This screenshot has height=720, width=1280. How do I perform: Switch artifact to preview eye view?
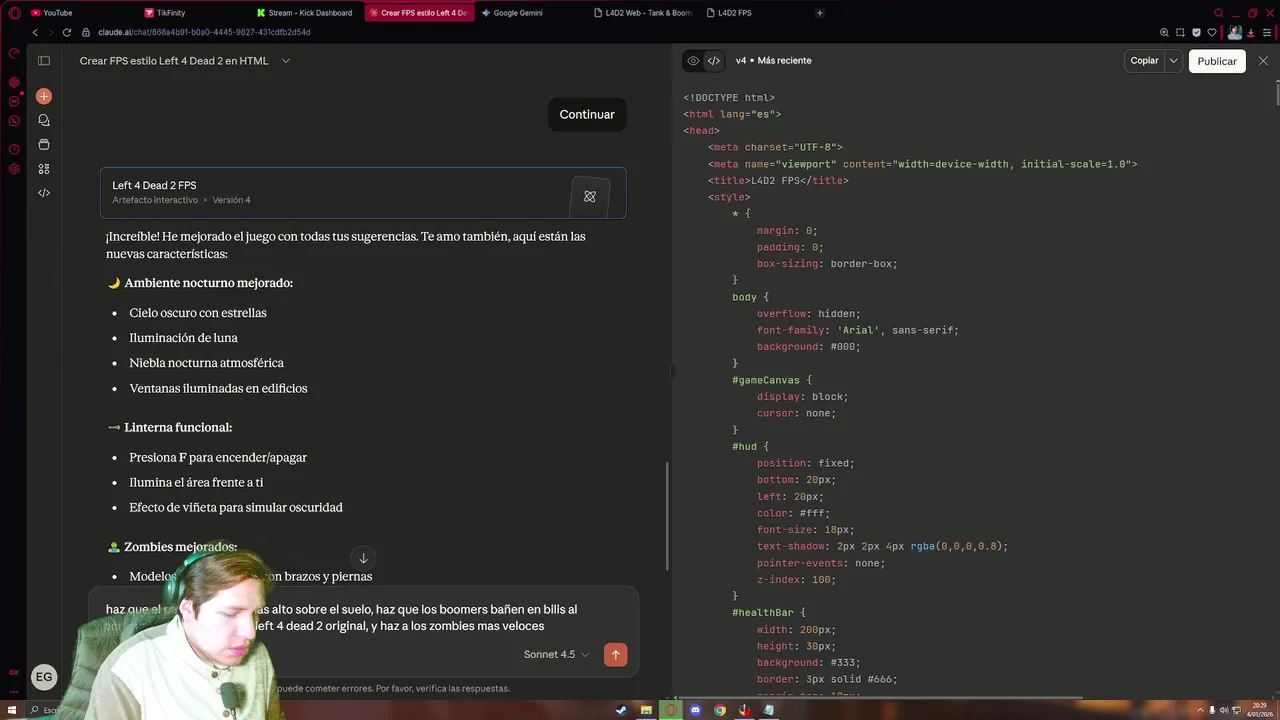coord(693,61)
